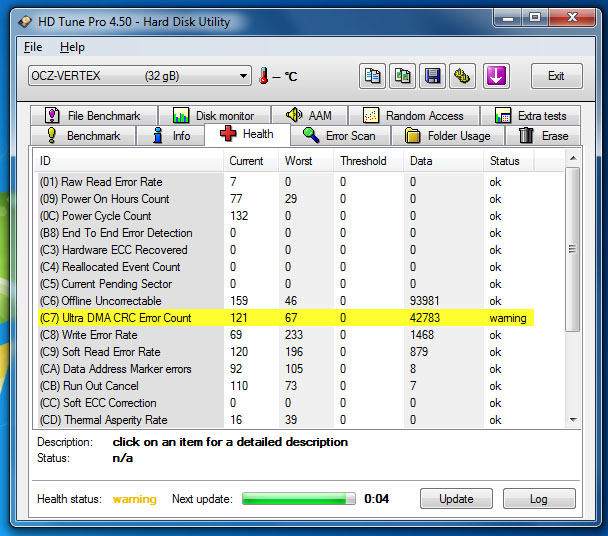
Task: Select the (C9) Soft Read Error Rate row
Action: pos(286,352)
